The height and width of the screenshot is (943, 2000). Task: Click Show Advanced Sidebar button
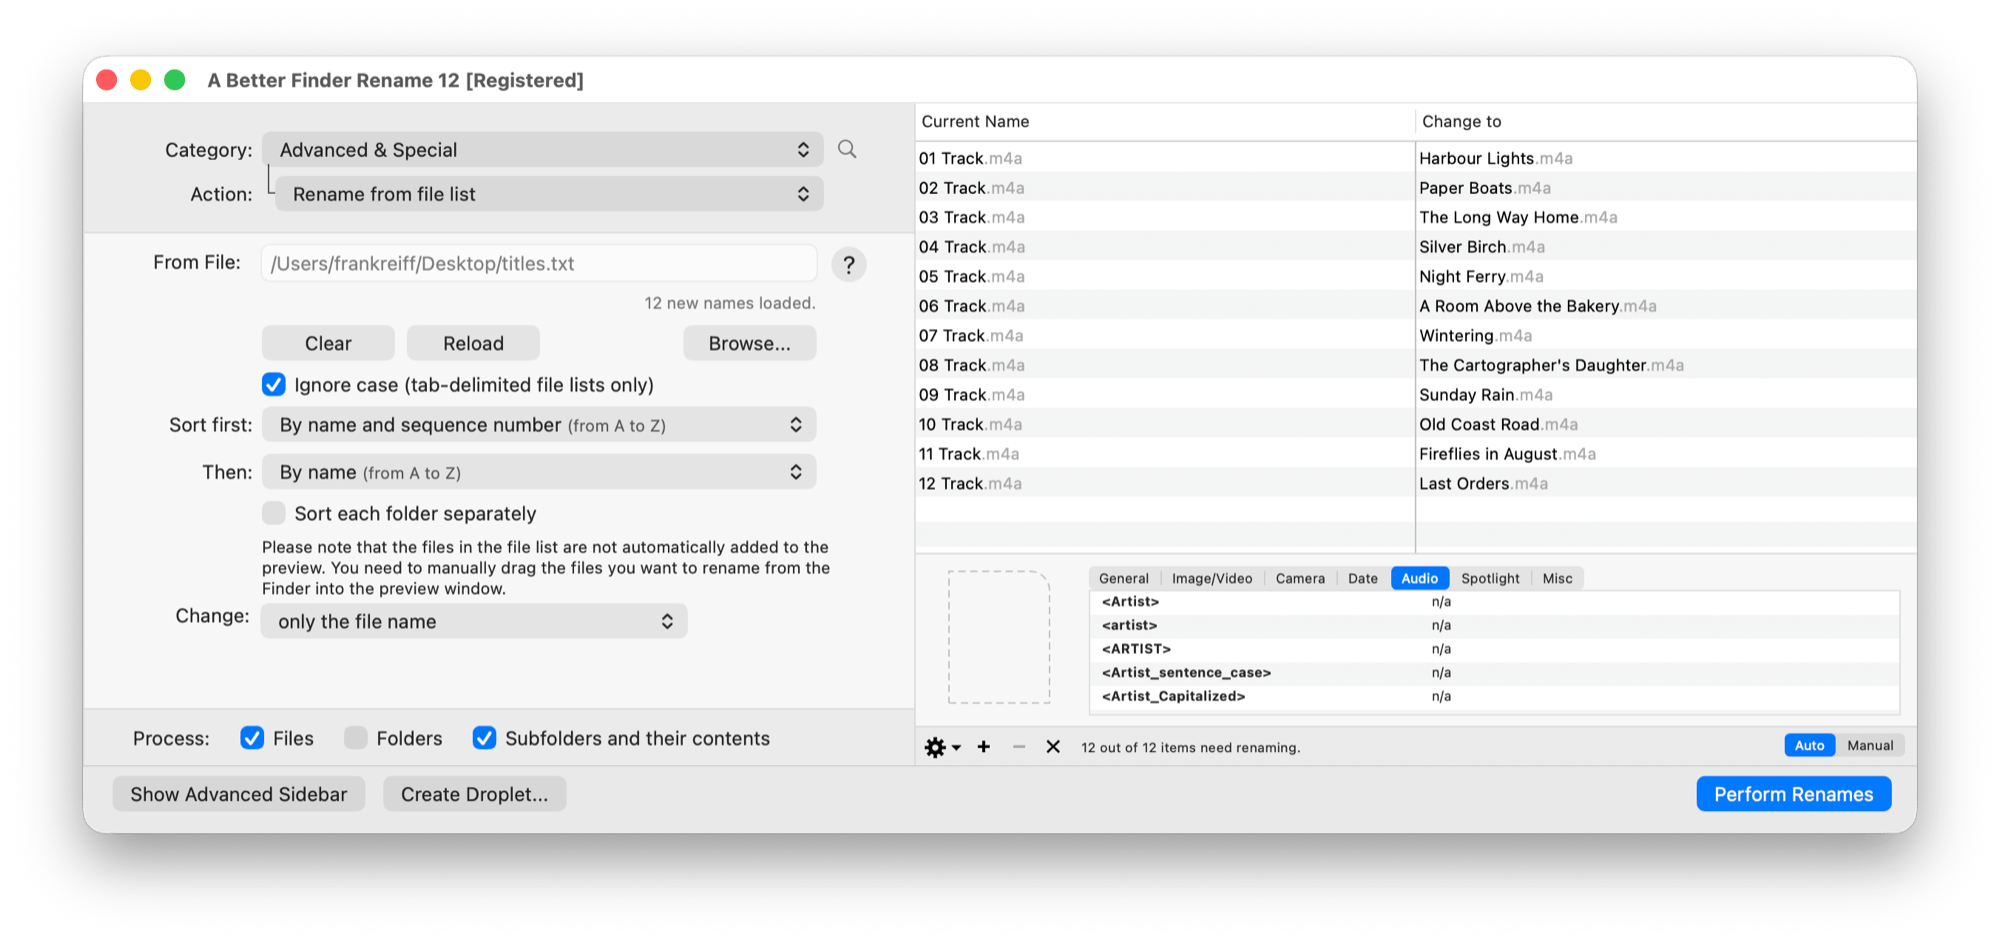239,794
